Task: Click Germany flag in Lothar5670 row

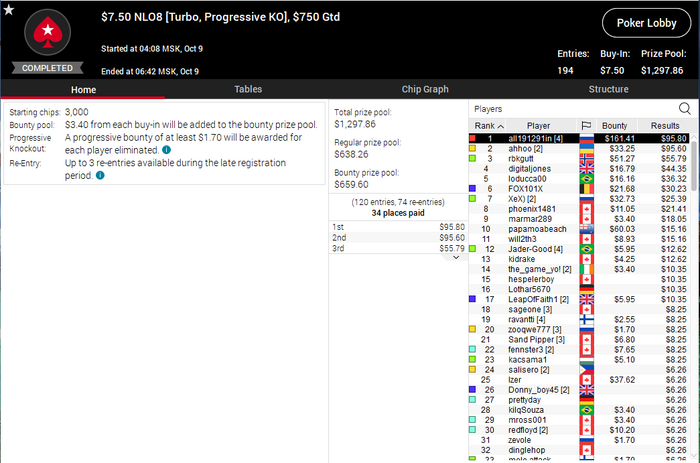Action: click(x=586, y=289)
